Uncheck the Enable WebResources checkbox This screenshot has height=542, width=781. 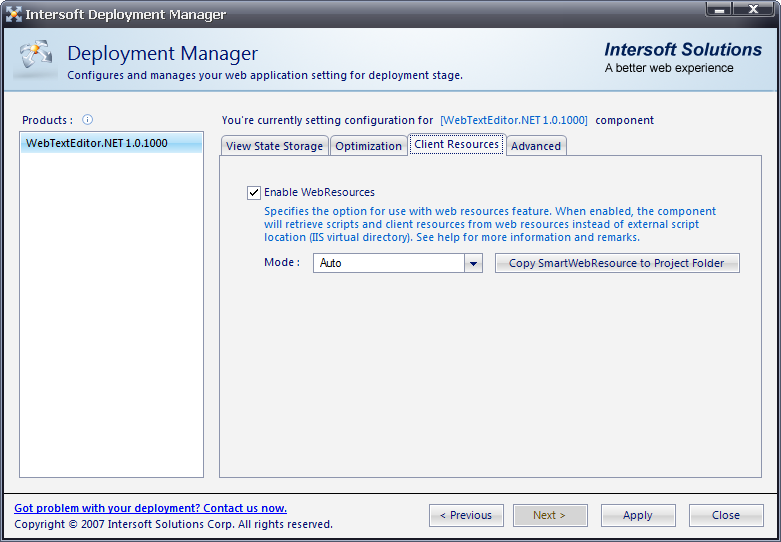pos(254,192)
